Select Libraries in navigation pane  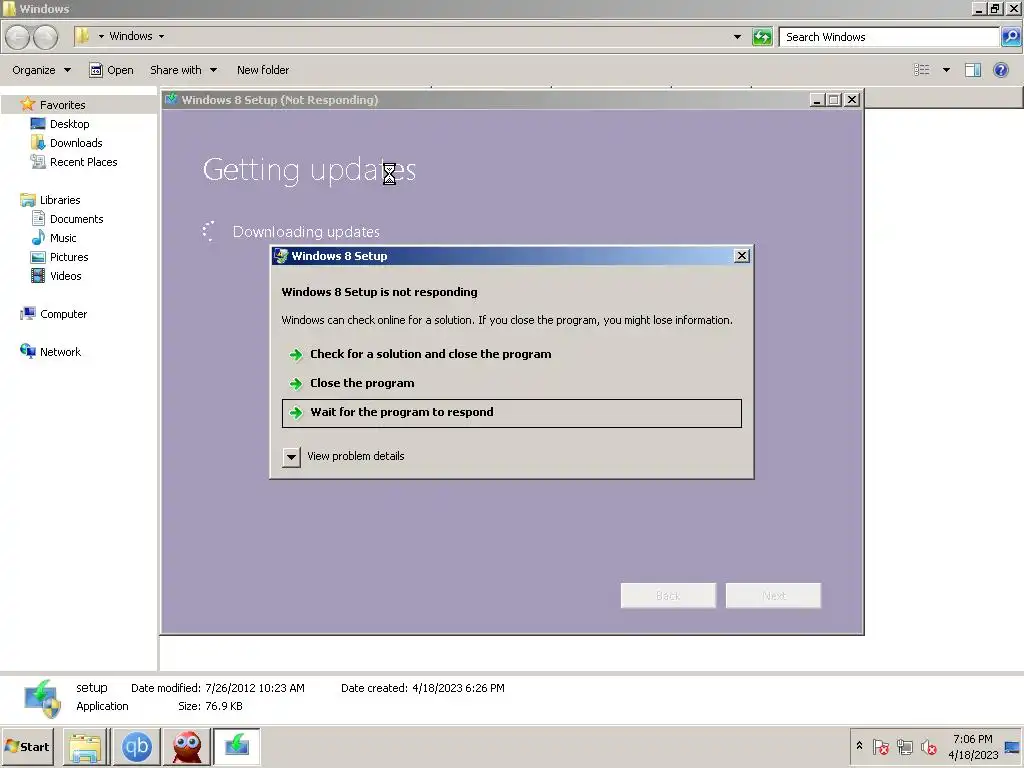[x=59, y=200]
